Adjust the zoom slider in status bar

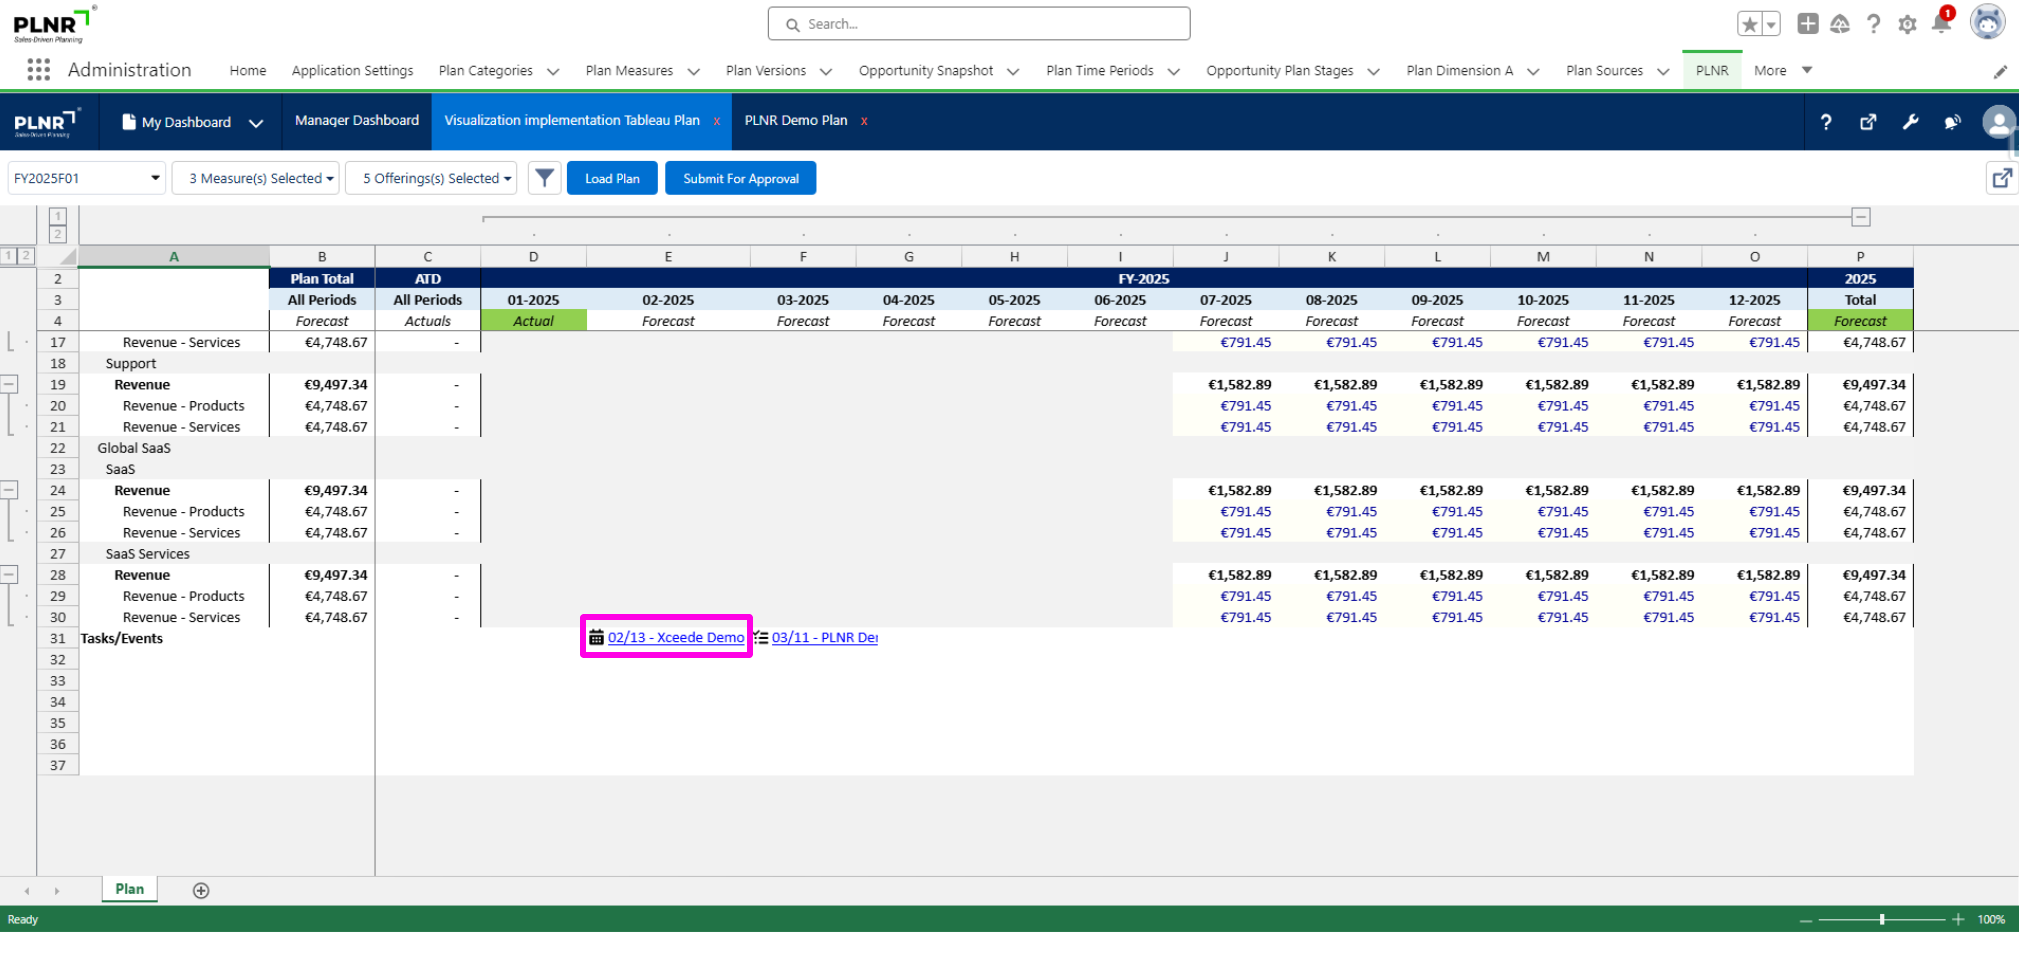tap(1881, 920)
